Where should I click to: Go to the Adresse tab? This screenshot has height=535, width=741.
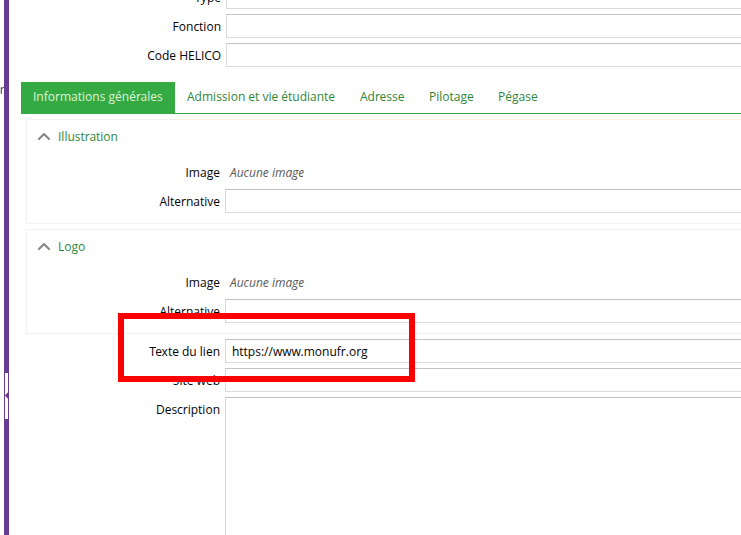pos(382,97)
